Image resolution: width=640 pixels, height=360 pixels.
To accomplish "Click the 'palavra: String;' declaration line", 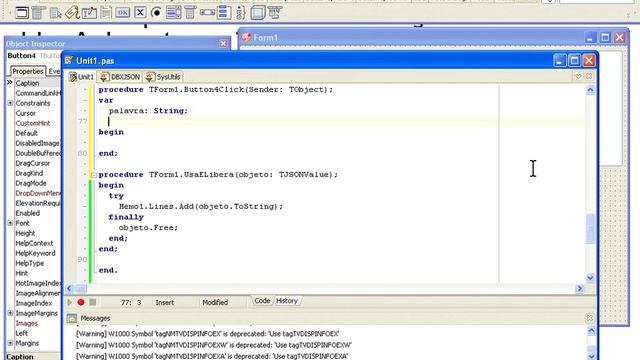I will click(148, 111).
